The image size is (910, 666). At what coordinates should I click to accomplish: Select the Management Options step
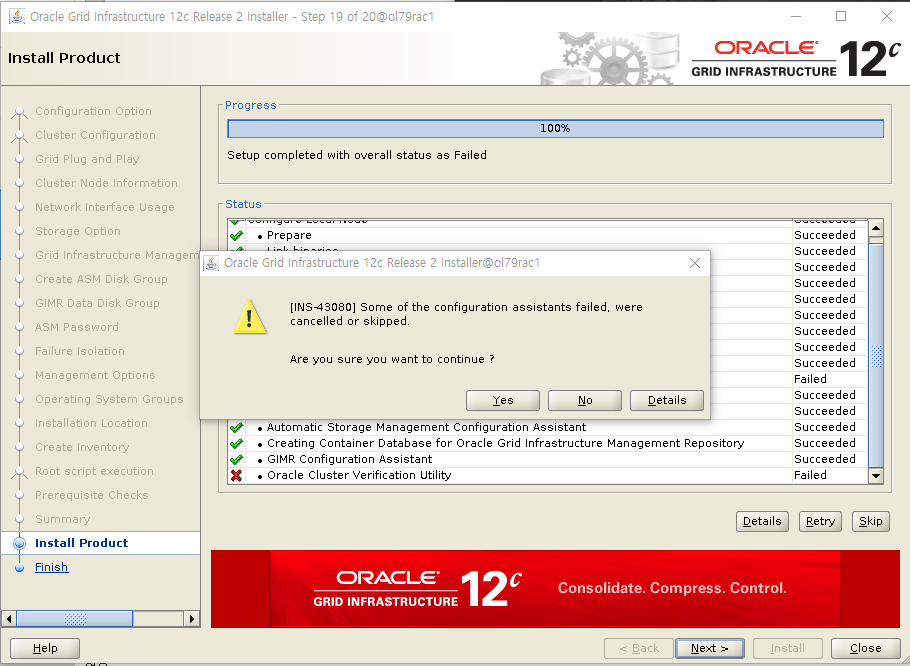[x=95, y=375]
